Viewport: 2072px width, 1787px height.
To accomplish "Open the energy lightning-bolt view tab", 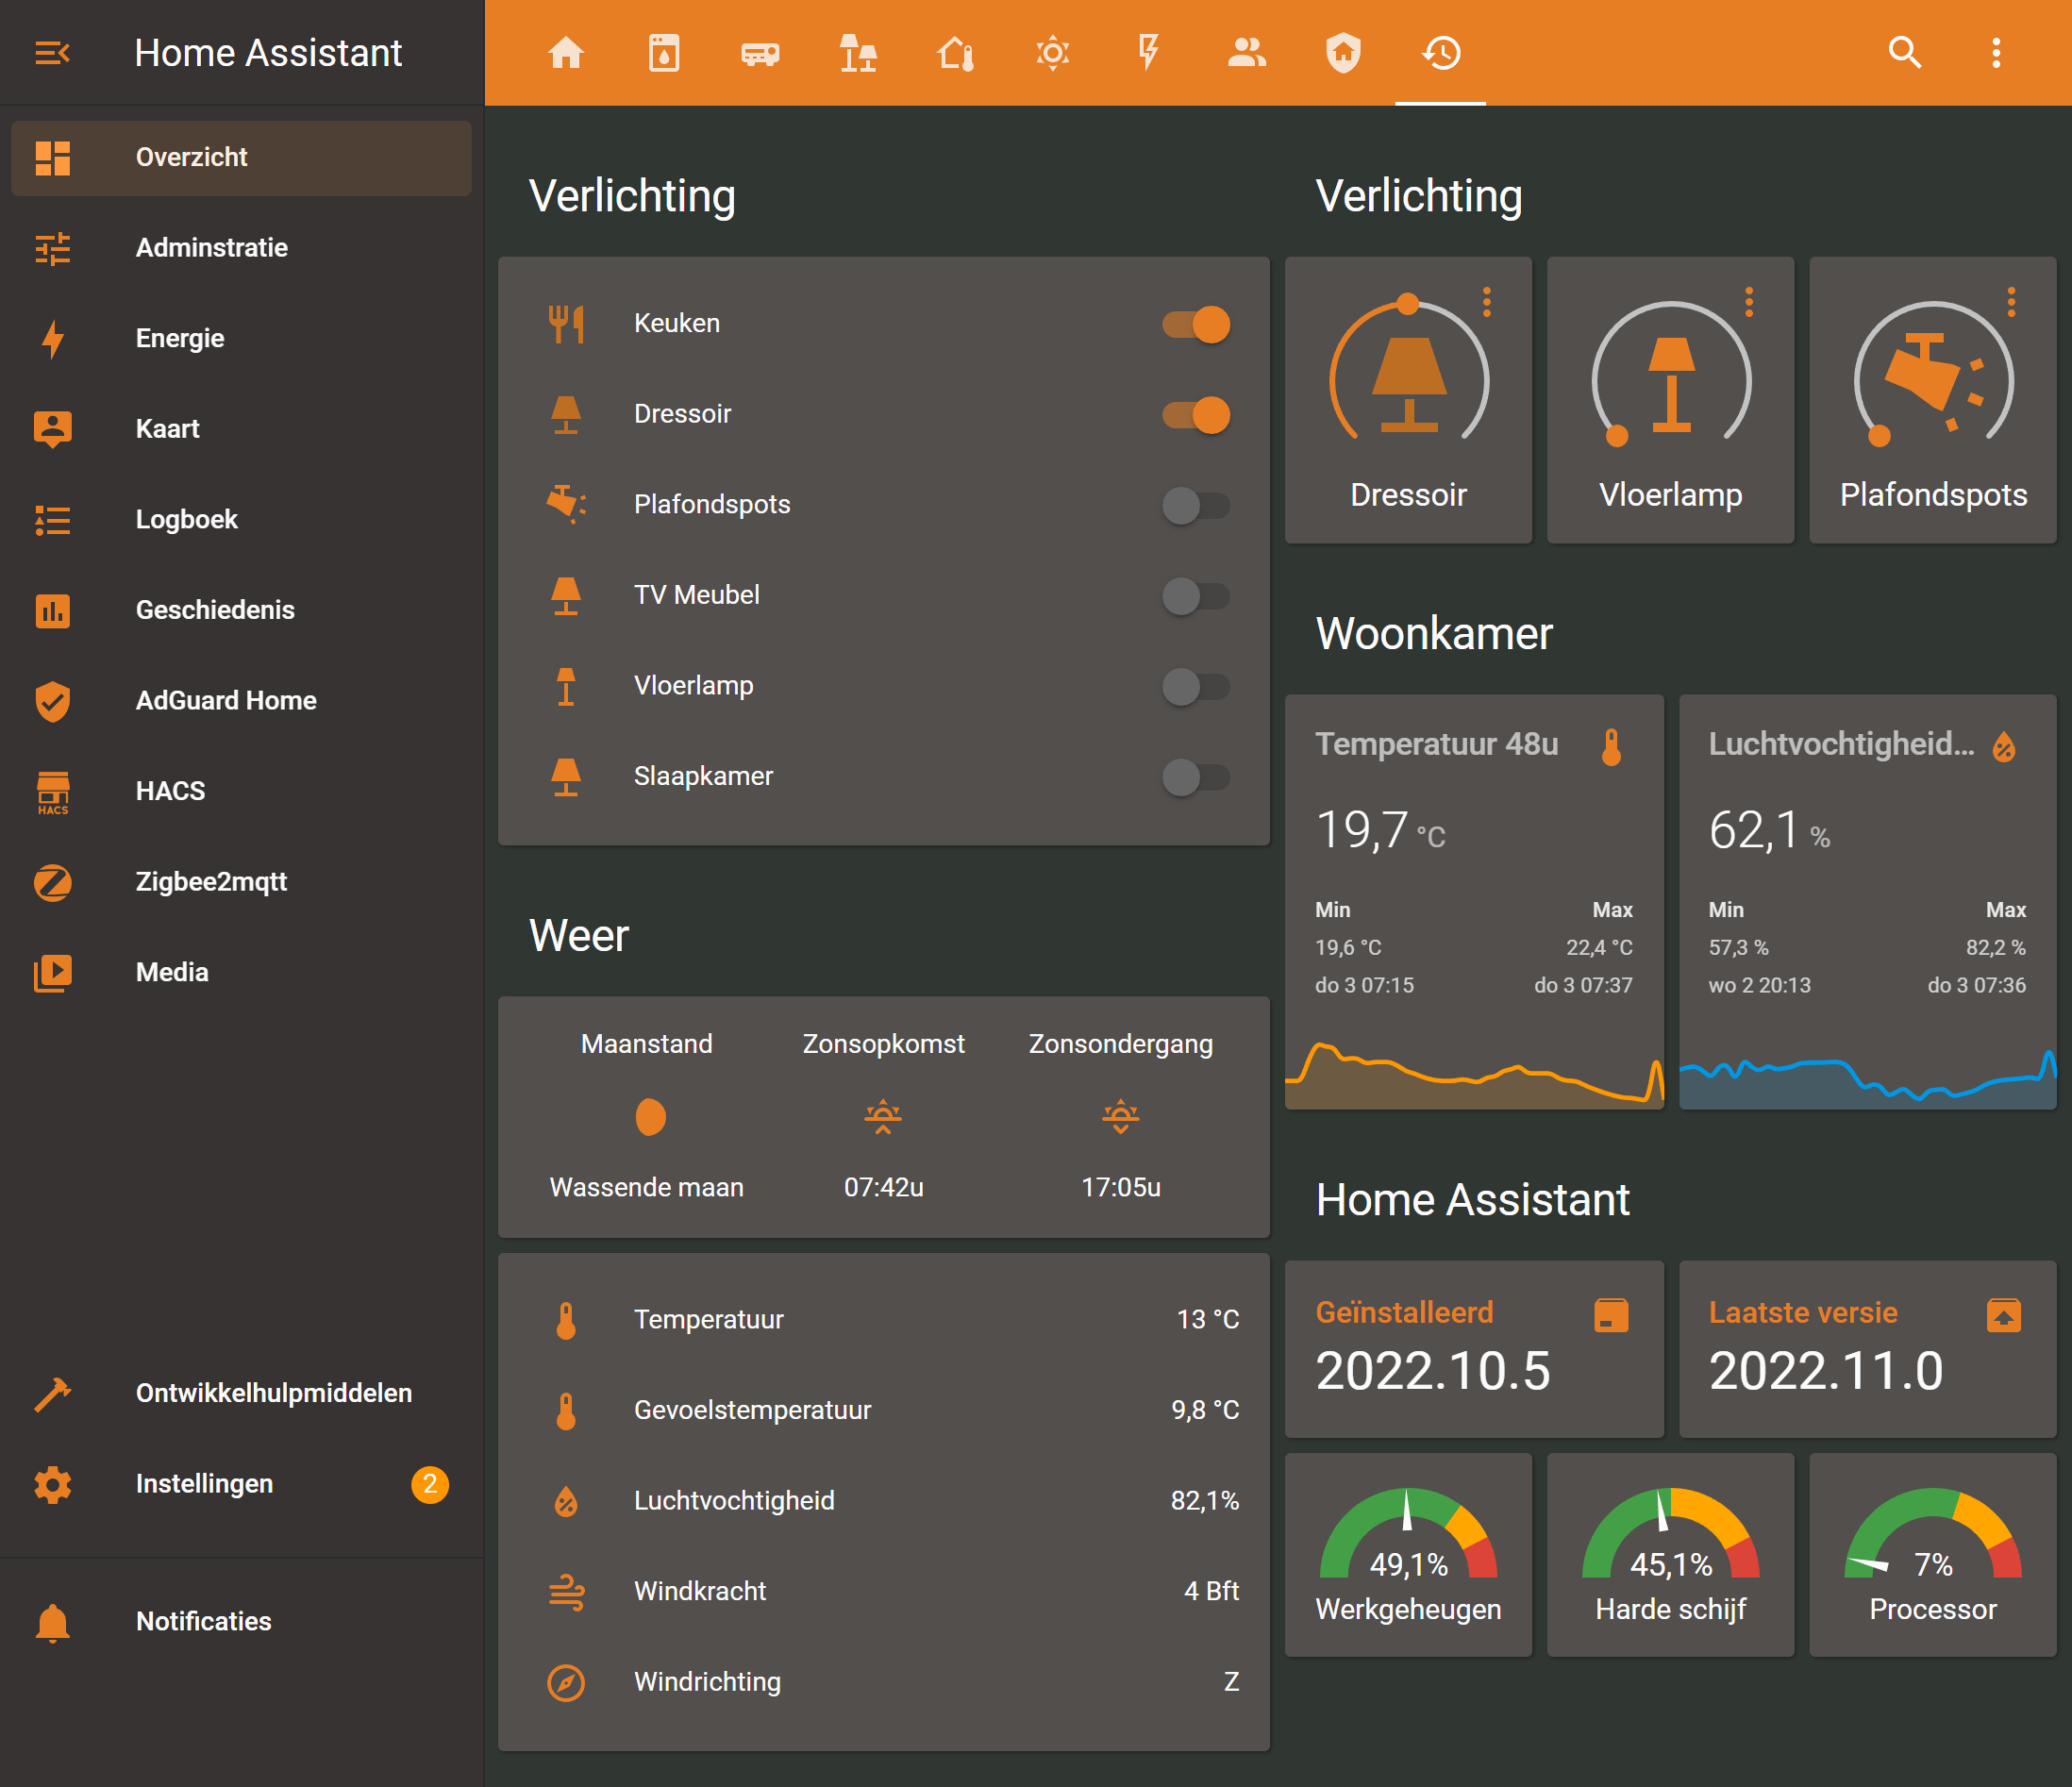I will (x=1149, y=52).
